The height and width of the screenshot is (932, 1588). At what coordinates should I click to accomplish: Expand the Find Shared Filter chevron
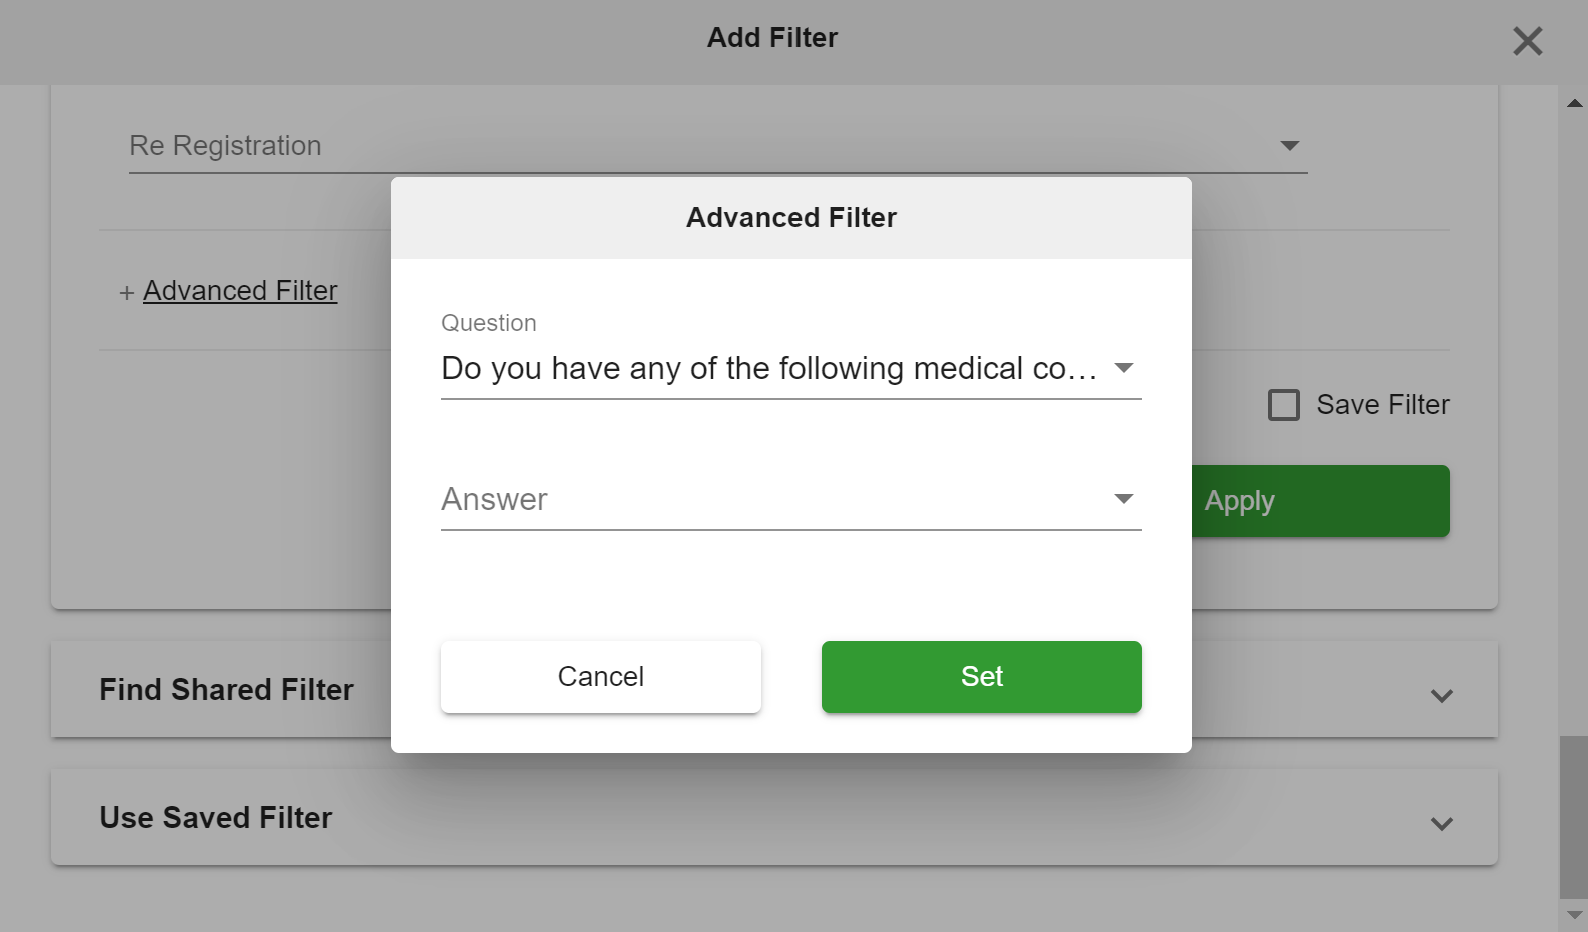[x=1441, y=696]
